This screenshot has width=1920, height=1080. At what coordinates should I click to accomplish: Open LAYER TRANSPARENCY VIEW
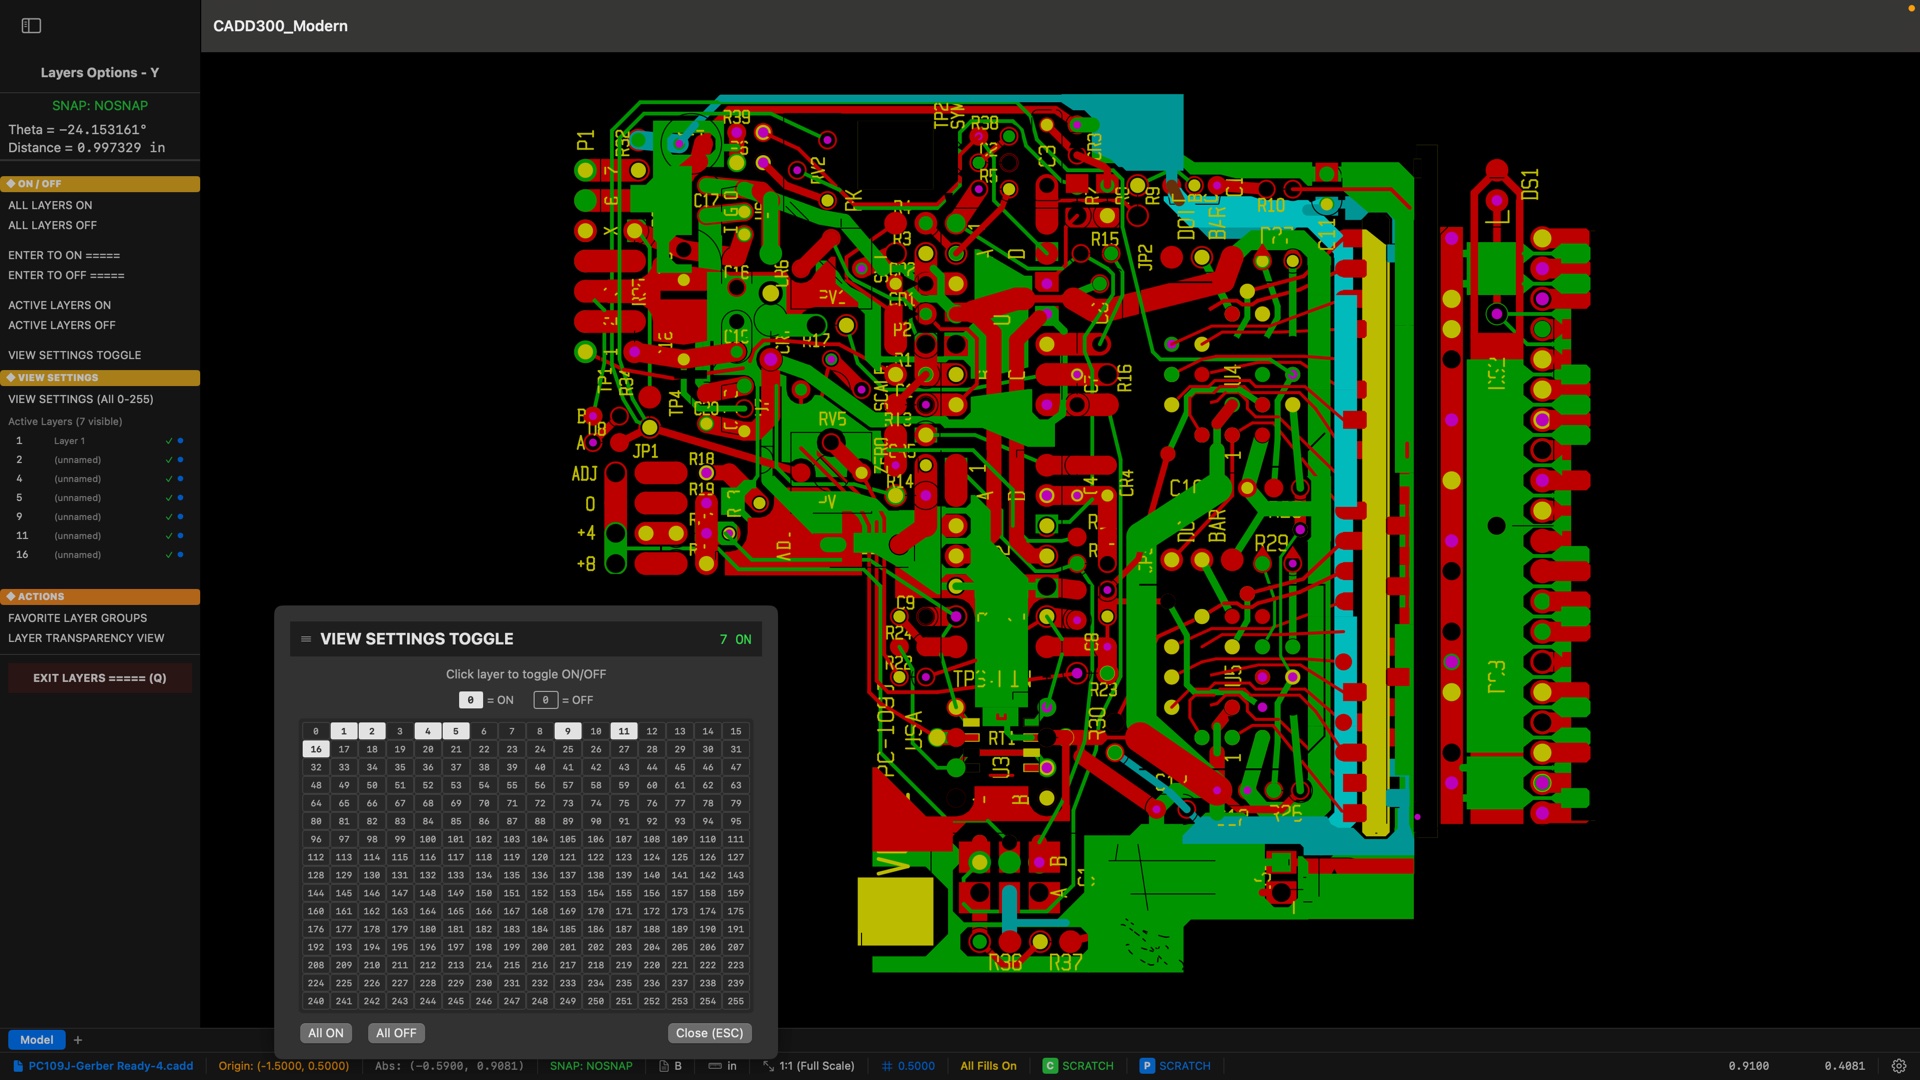(x=86, y=638)
